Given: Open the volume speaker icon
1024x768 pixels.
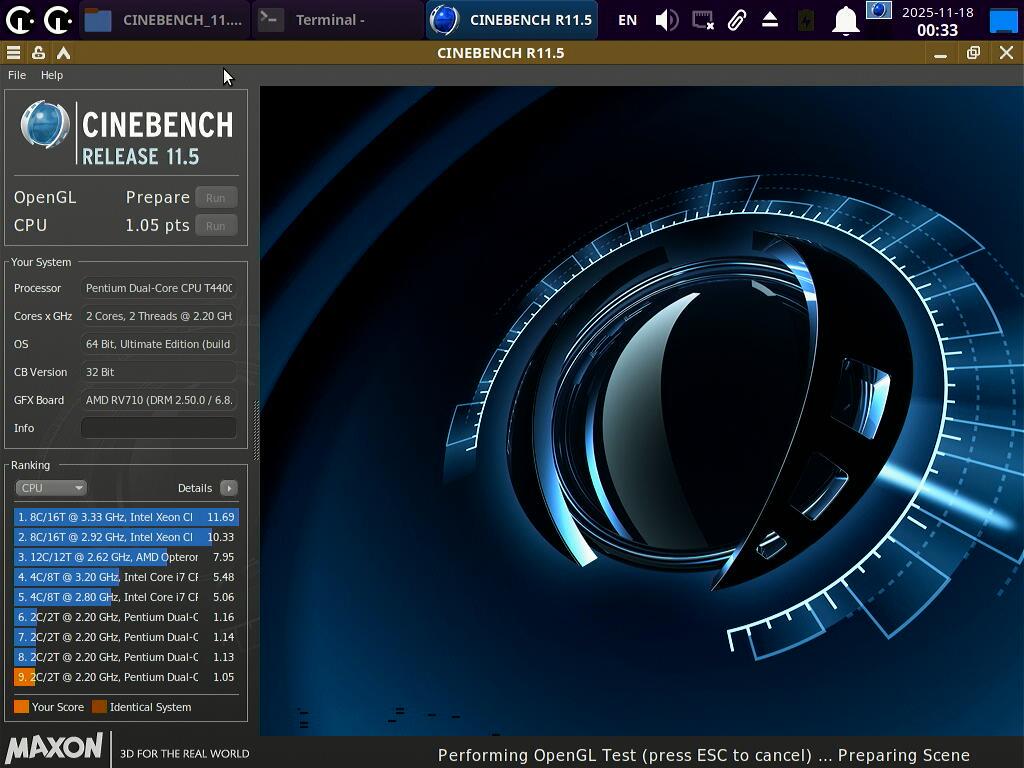Looking at the screenshot, I should coord(666,20).
